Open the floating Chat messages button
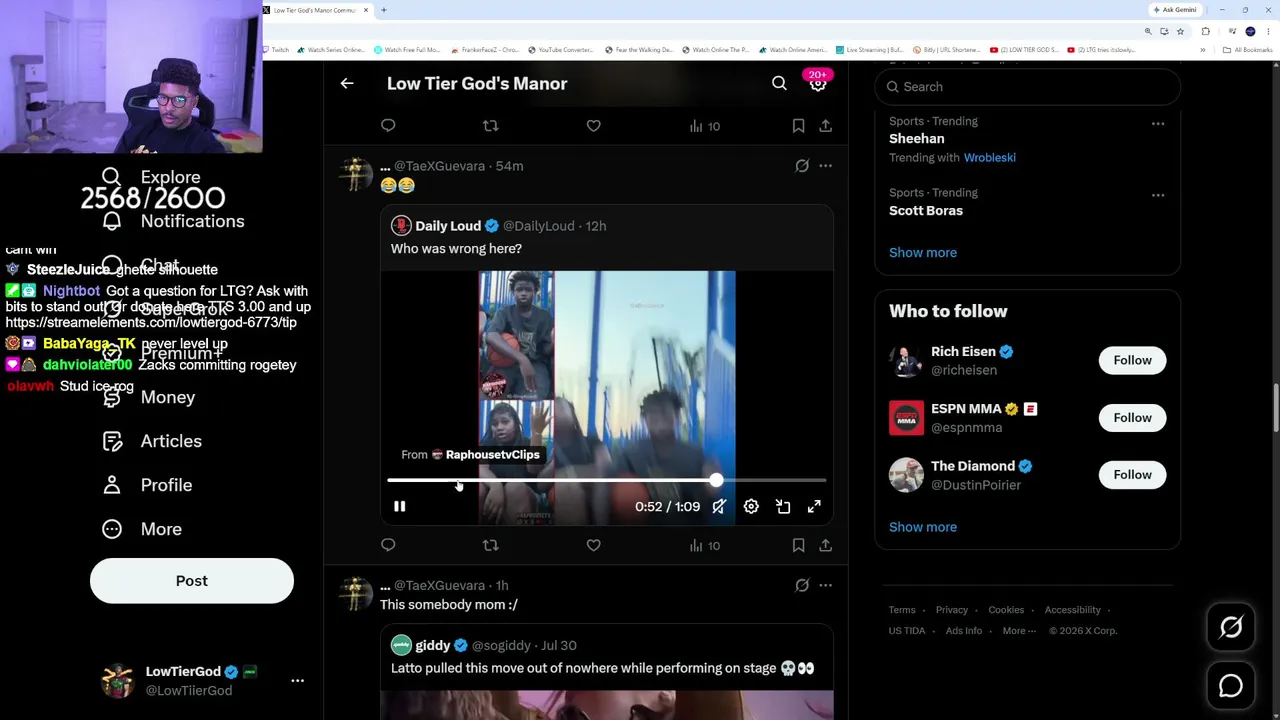This screenshot has width=1280, height=720. coord(1231,686)
